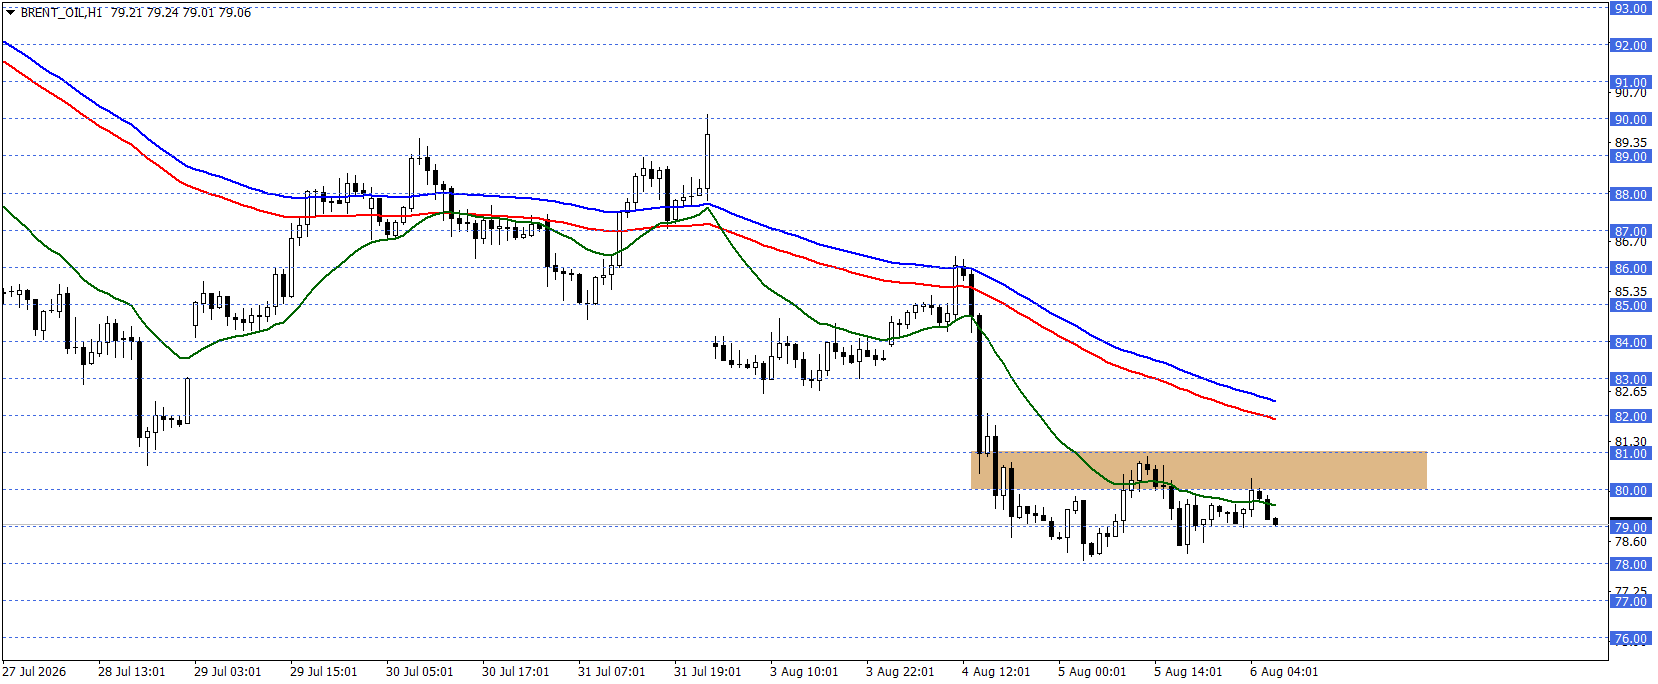Click the 84.00 price level label
Screen dimensions: 1658x684
(1630, 343)
